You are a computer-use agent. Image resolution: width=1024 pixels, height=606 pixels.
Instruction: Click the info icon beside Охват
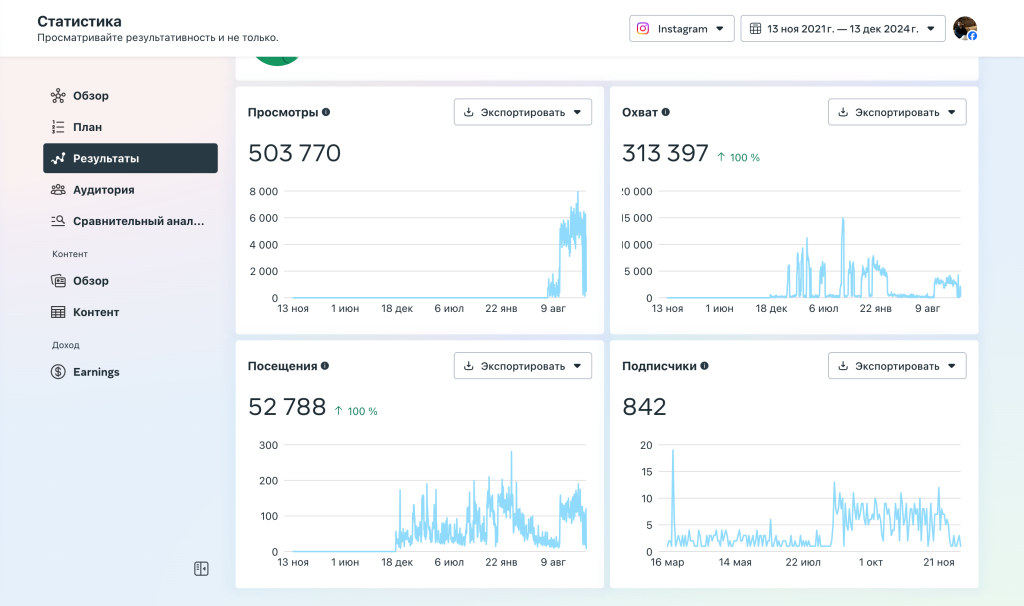pyautogui.click(x=665, y=112)
